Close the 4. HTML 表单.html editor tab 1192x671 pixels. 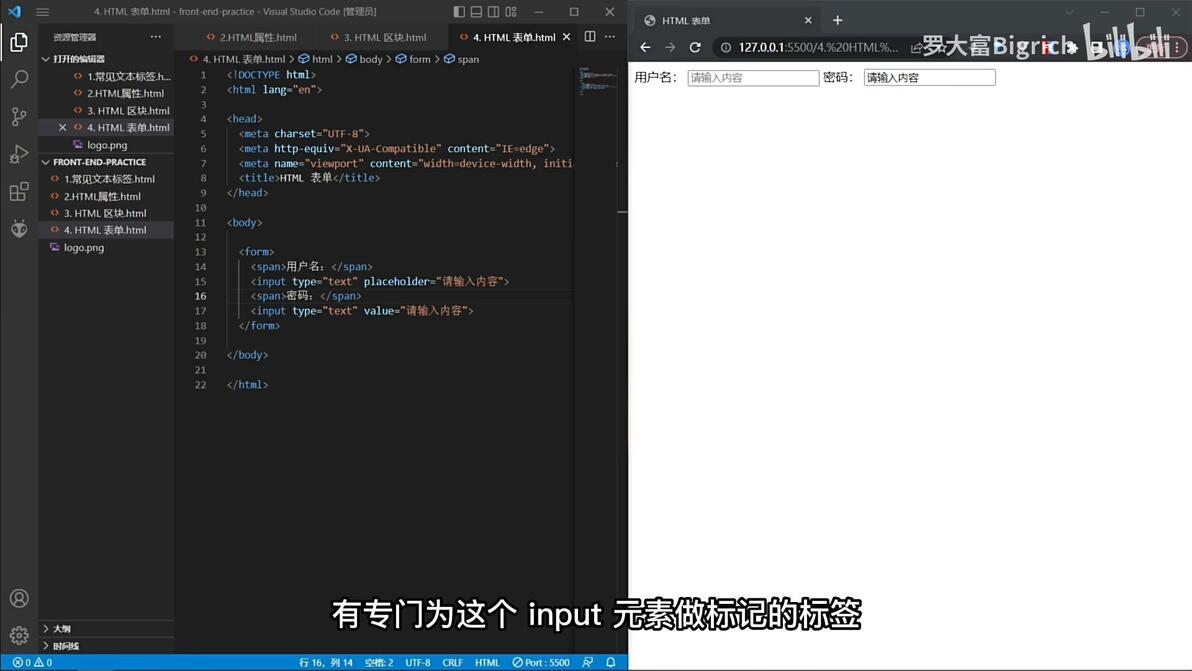[x=566, y=37]
